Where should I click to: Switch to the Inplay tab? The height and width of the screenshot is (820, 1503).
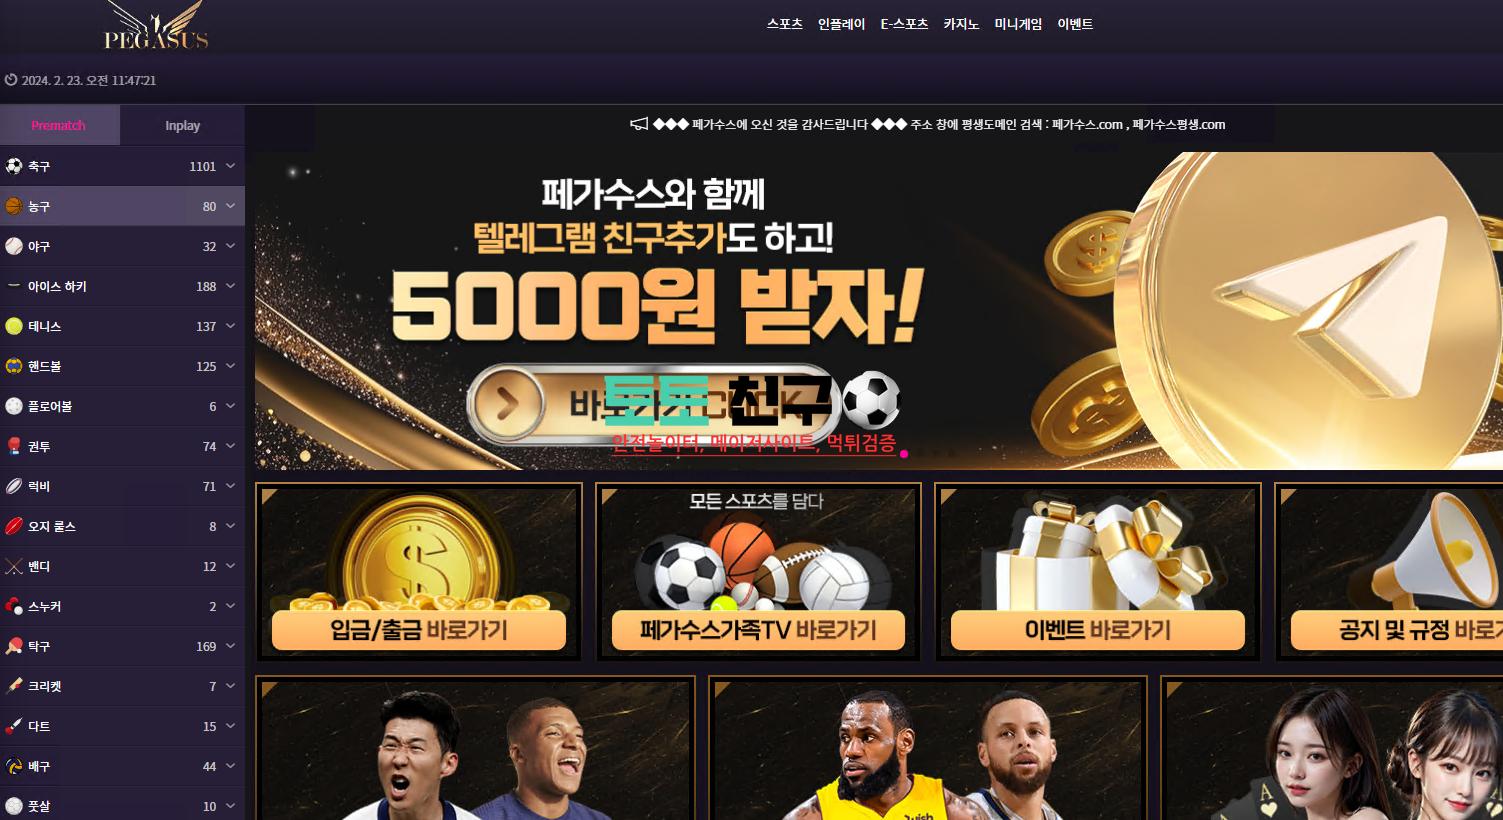pos(183,125)
